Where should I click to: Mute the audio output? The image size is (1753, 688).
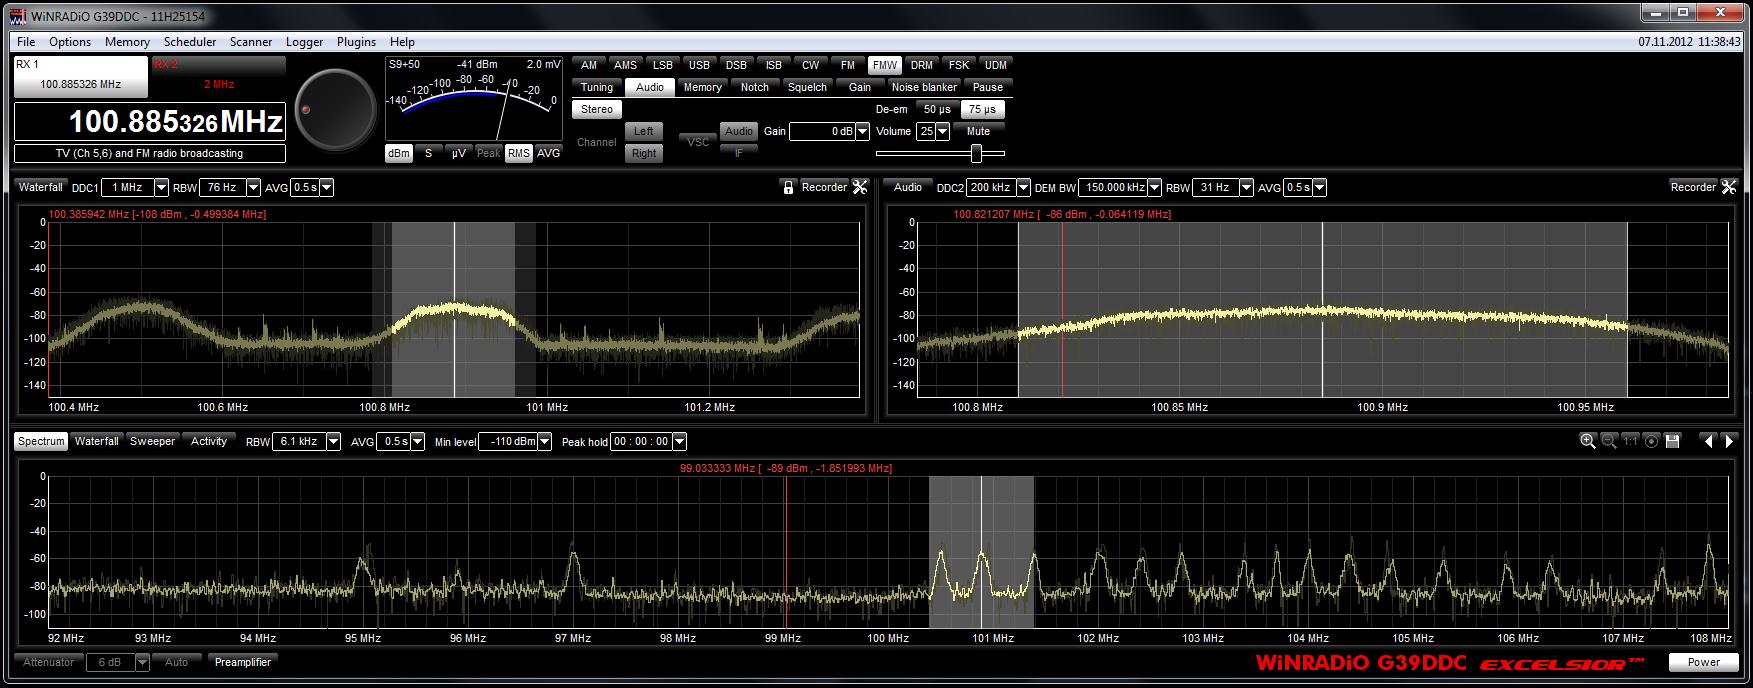tap(978, 131)
